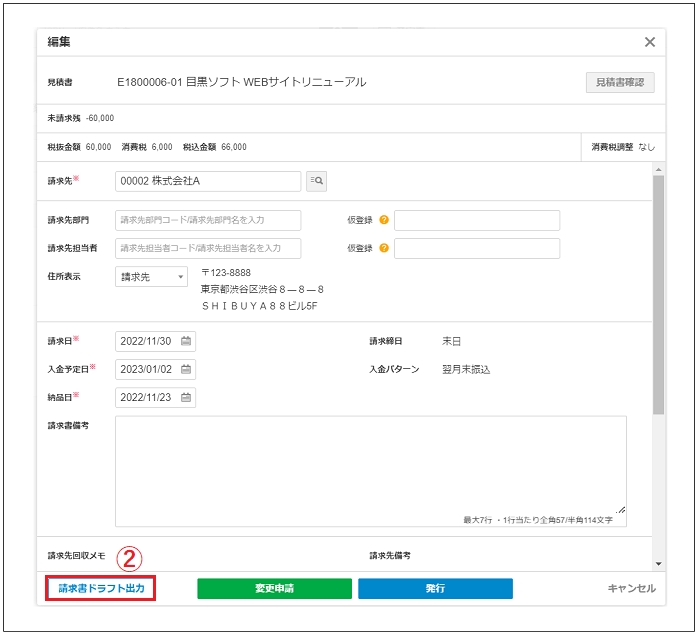Viewport: 700px width, 638px height.
Task: Click the blue 発行 button
Action: click(435, 588)
